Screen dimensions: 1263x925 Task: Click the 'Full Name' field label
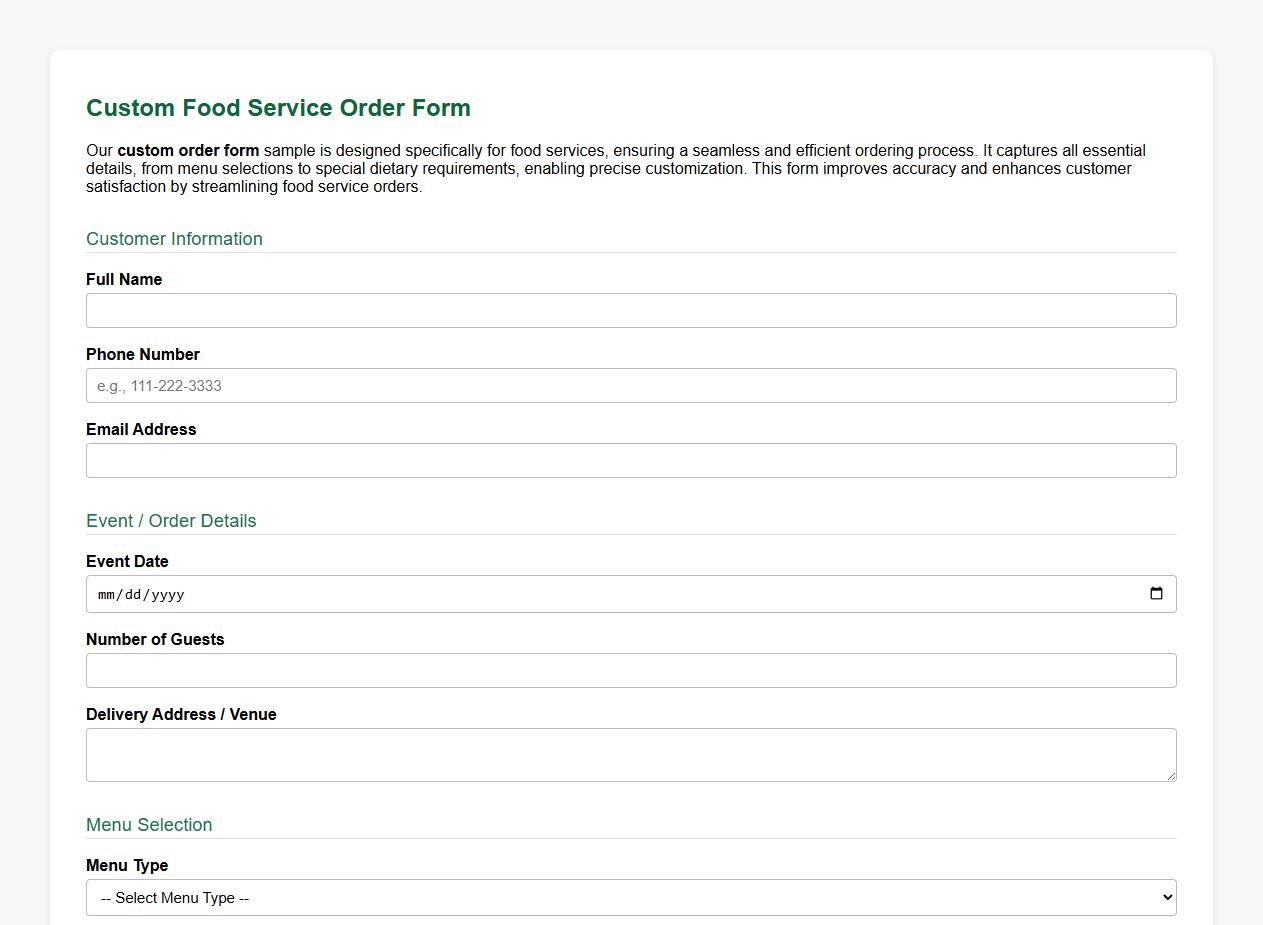click(123, 280)
